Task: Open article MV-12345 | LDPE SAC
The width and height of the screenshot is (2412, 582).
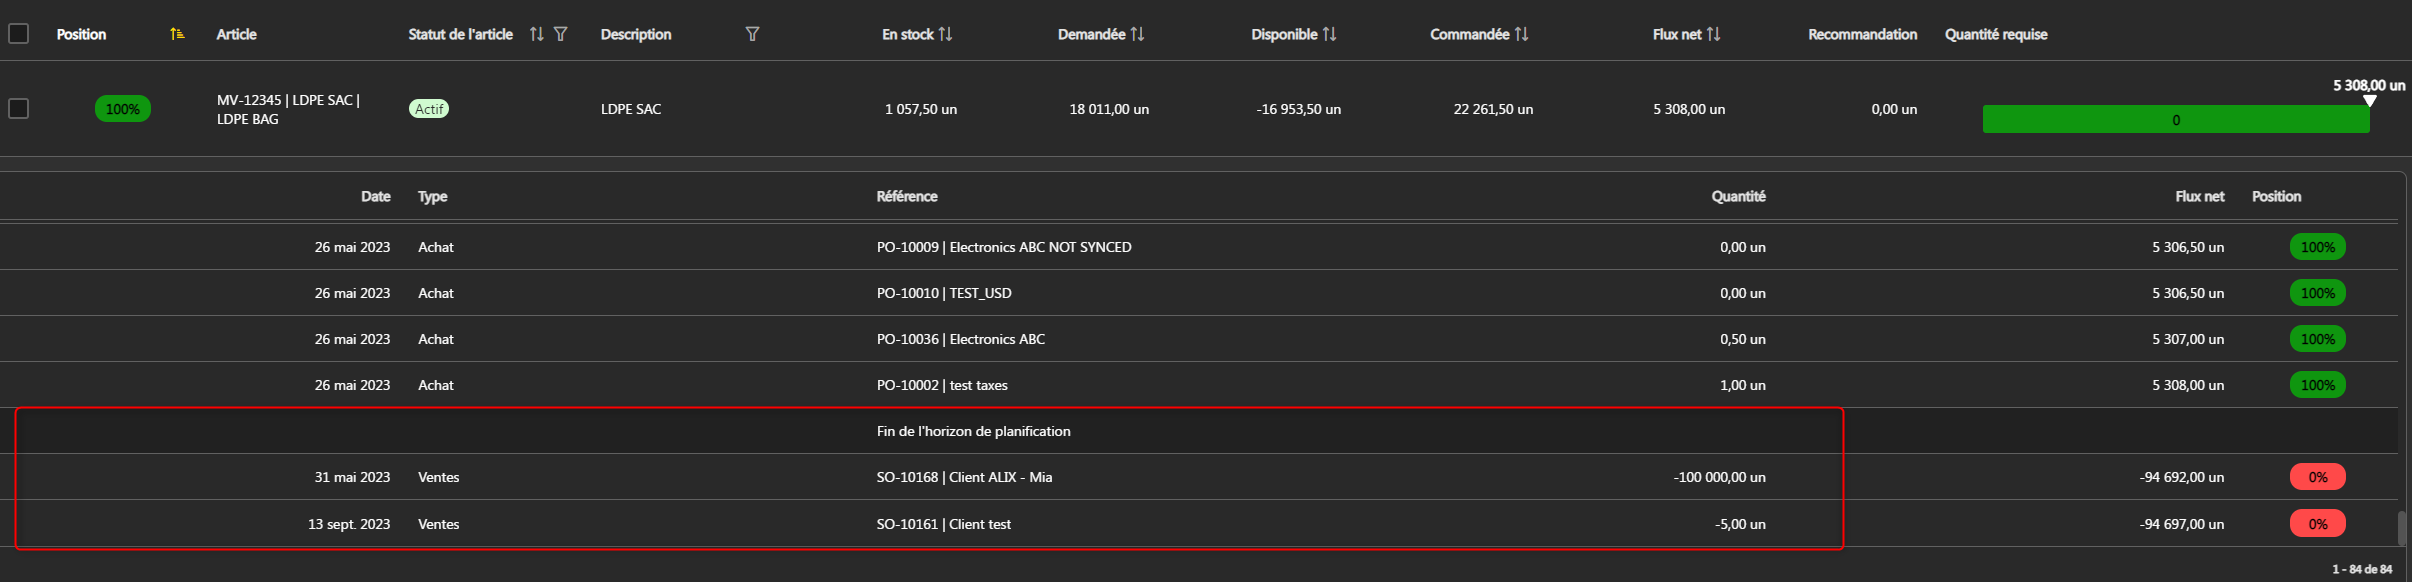Action: tap(288, 109)
